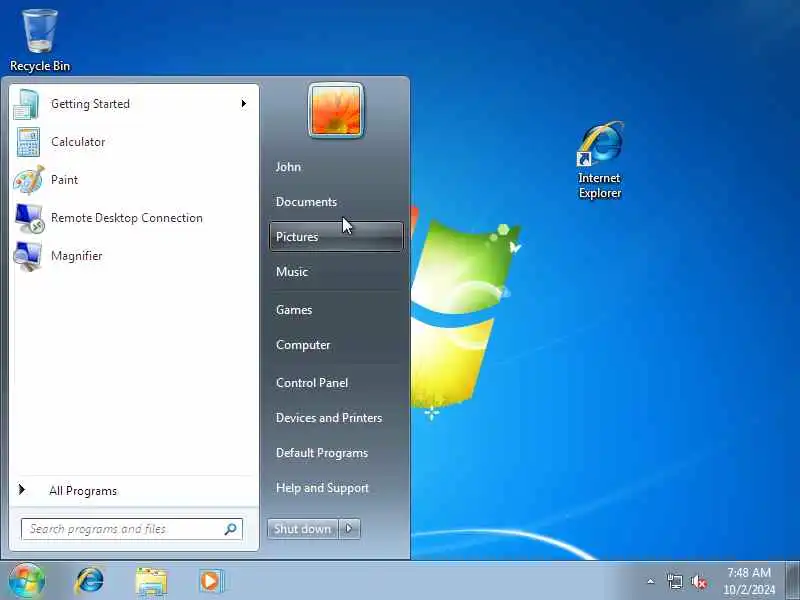Show hidden tray icons arrow
Screen dimensions: 800x600
(x=651, y=581)
